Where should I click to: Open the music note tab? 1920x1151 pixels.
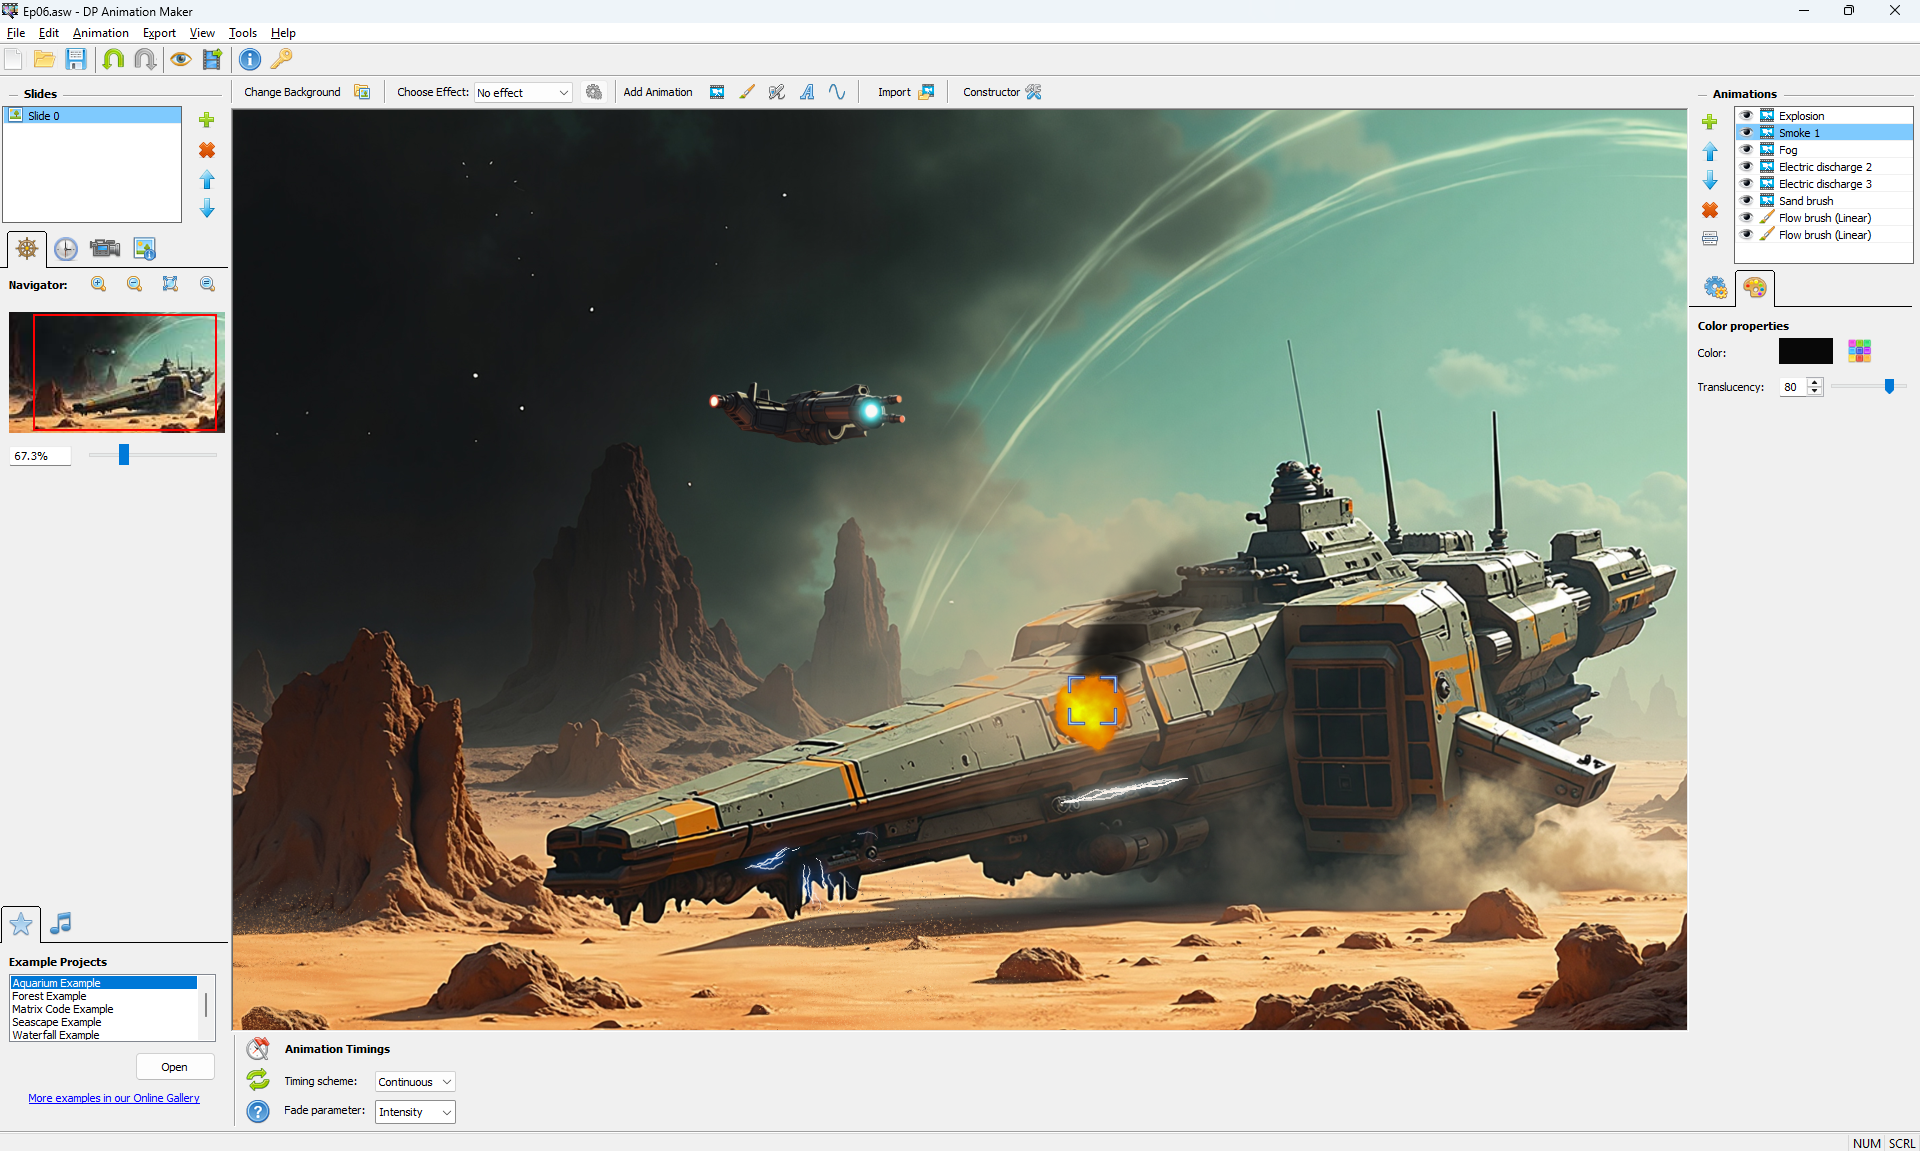point(61,923)
